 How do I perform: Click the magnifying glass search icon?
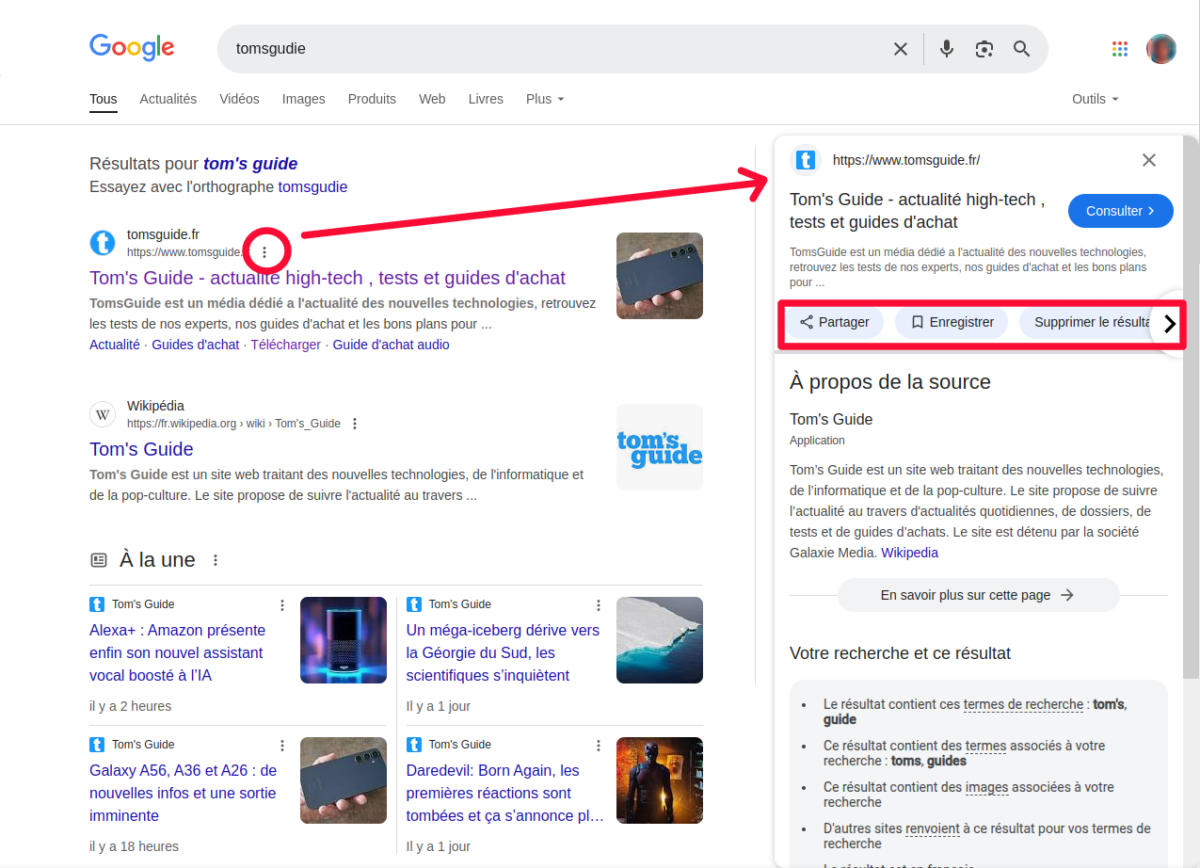1021,49
